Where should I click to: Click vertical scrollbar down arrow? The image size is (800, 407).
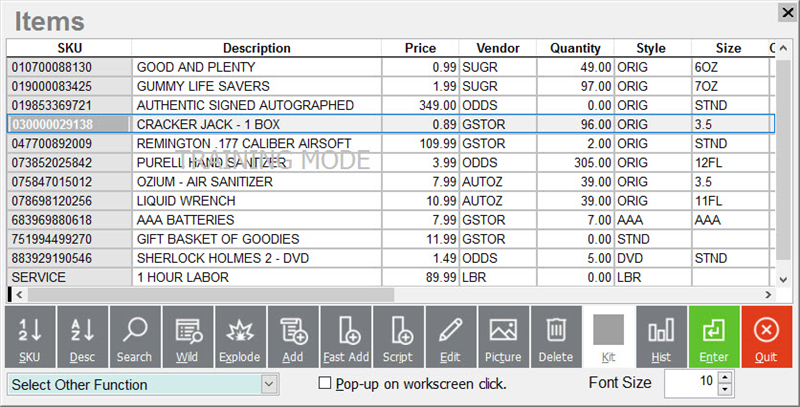click(783, 279)
